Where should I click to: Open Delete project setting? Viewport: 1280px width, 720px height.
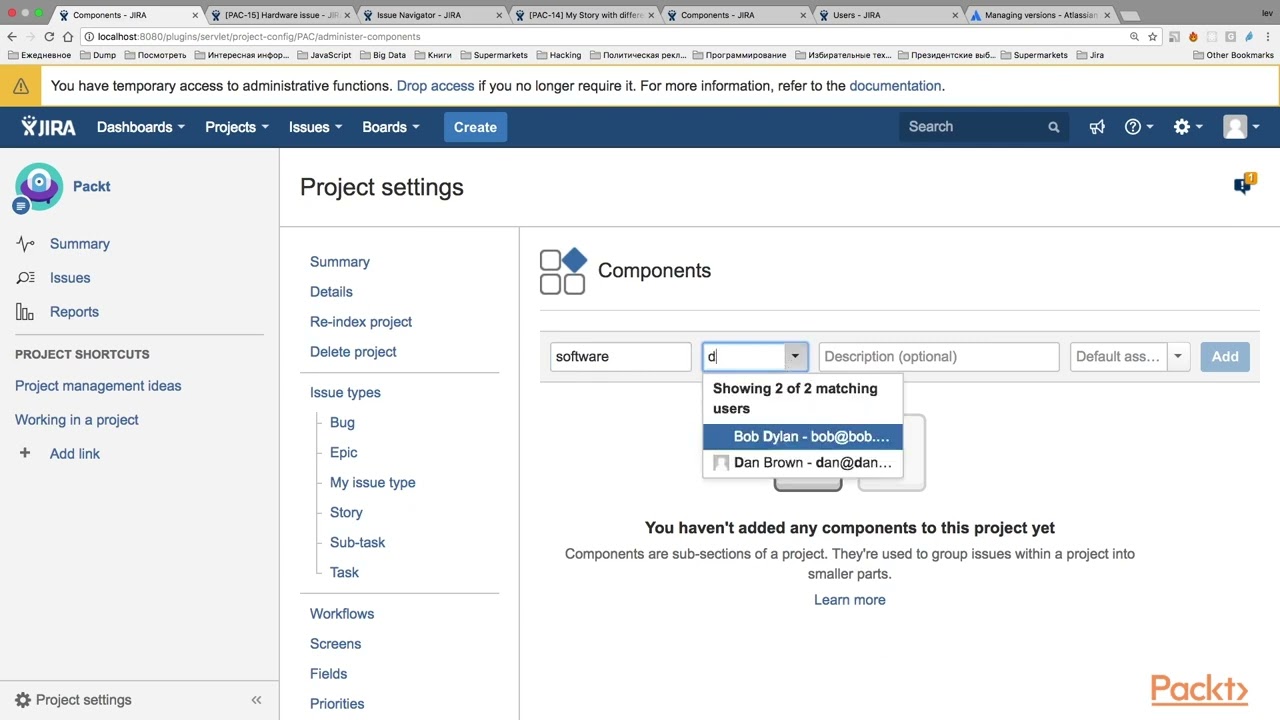(353, 352)
